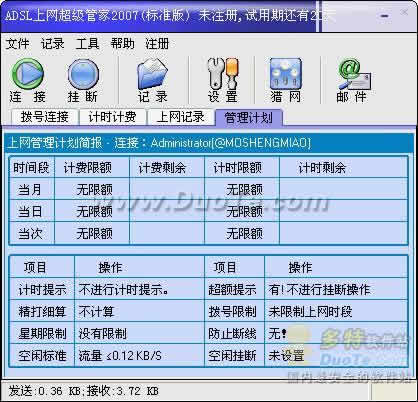Open the 设置 tools toolbar icon
418x402 pixels.
(223, 74)
